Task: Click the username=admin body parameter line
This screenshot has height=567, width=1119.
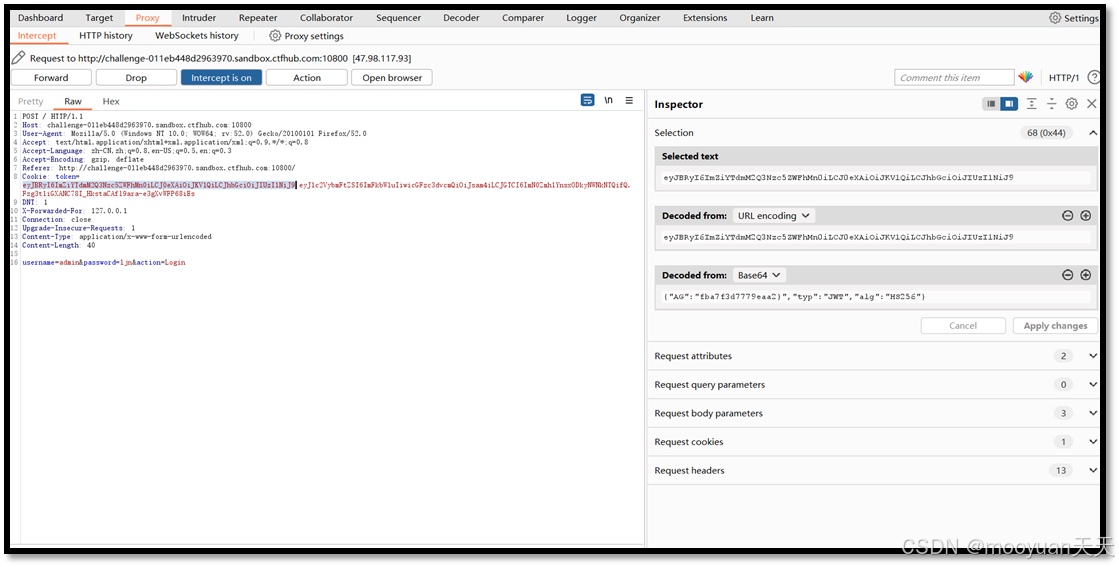Action: 103,262
